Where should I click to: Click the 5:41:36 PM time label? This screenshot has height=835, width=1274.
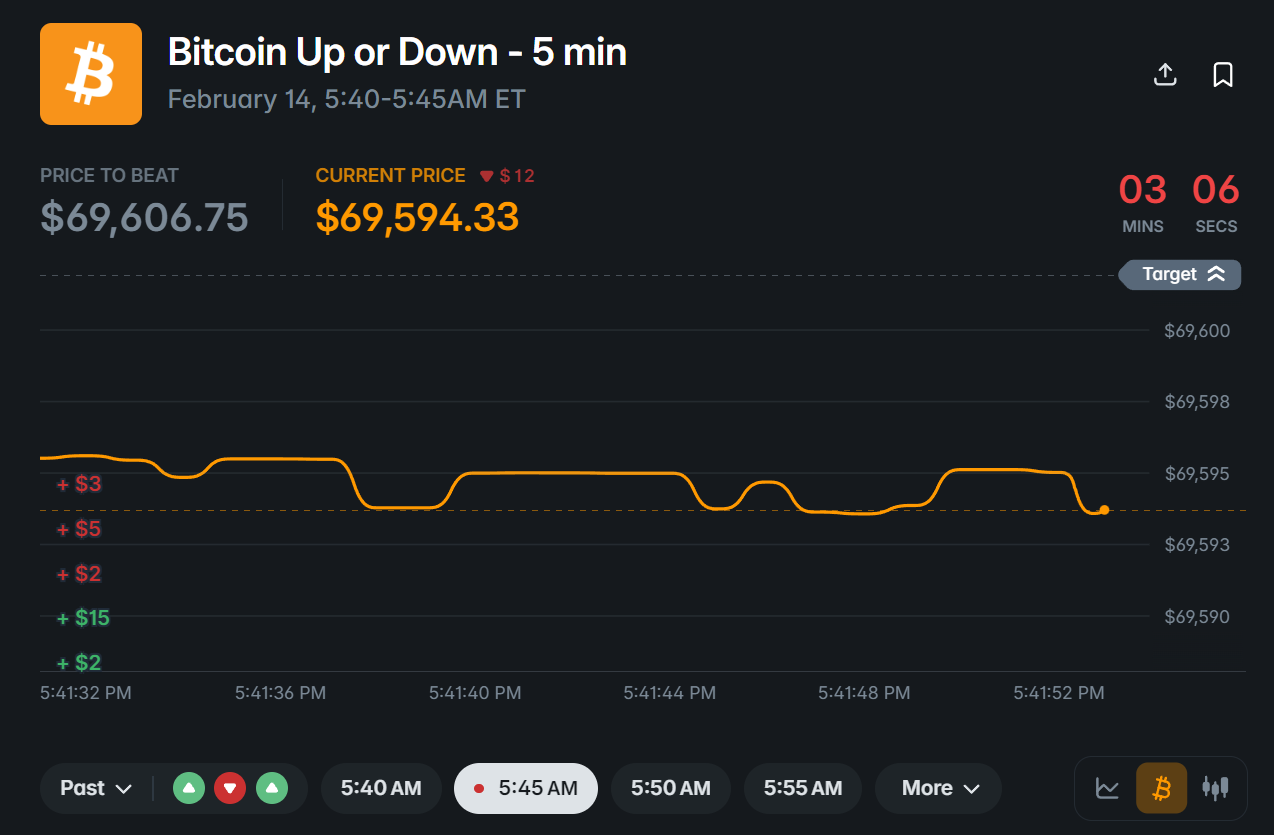(x=280, y=692)
